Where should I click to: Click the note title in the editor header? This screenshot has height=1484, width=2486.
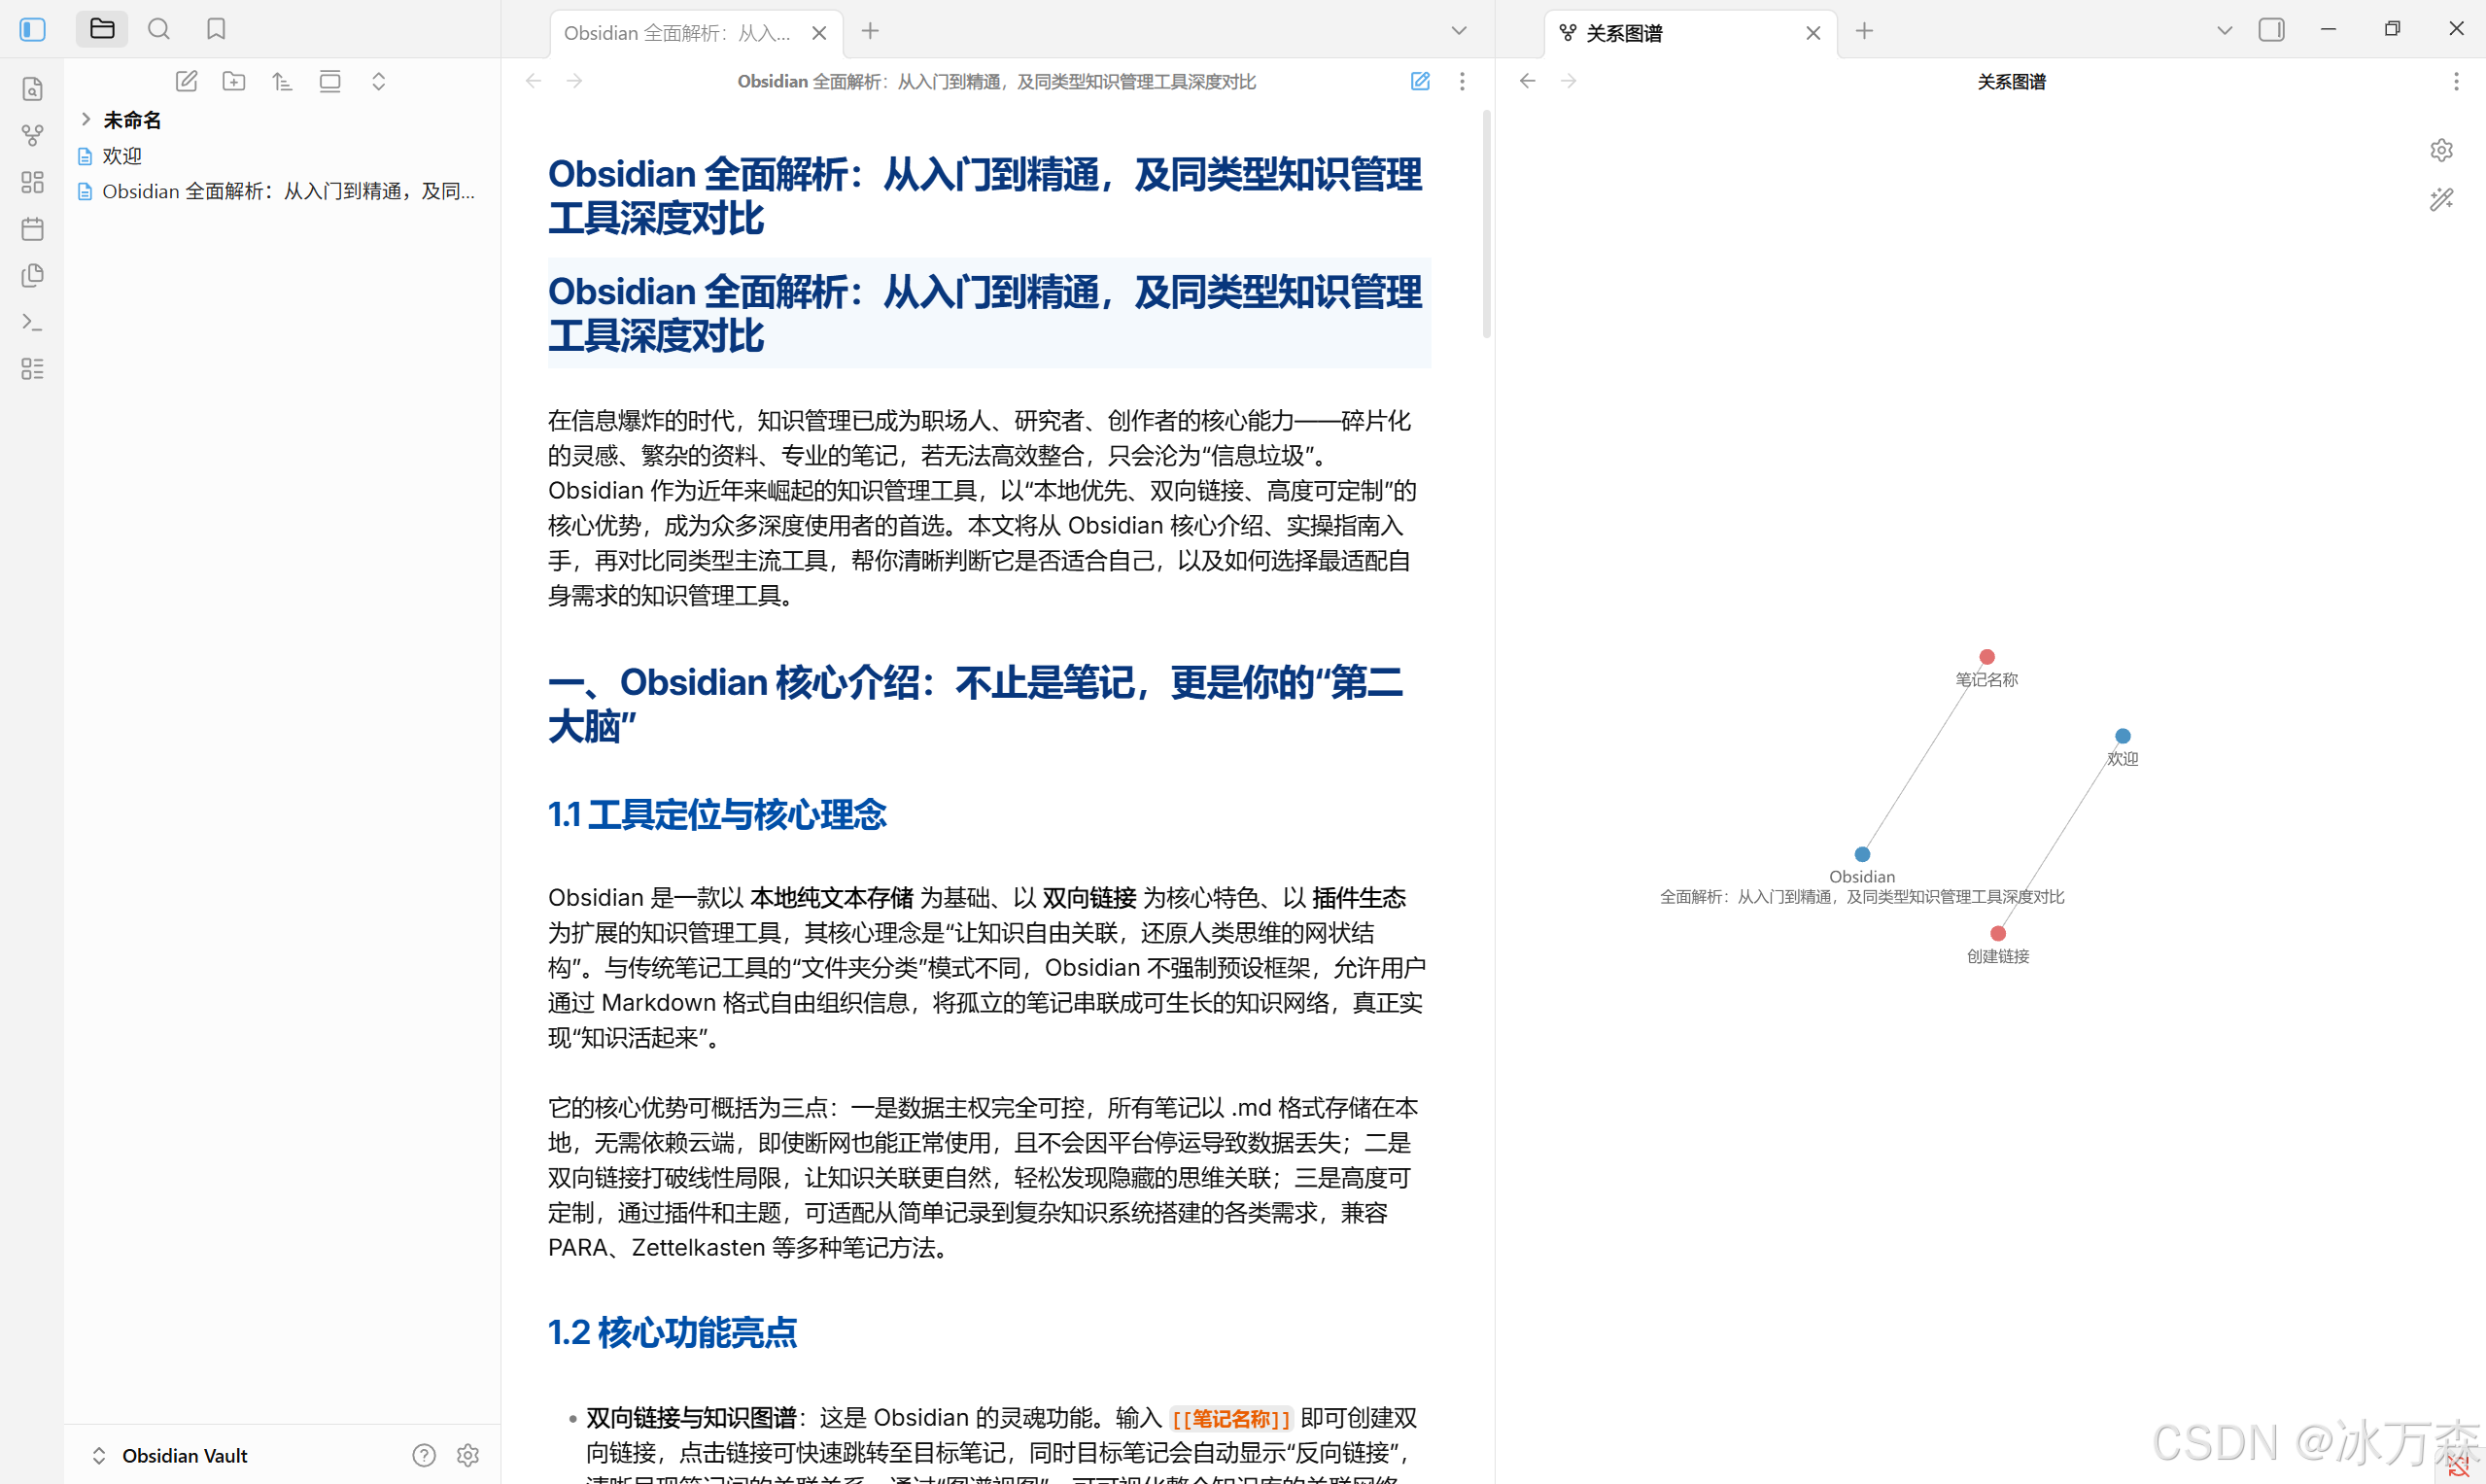[x=997, y=82]
